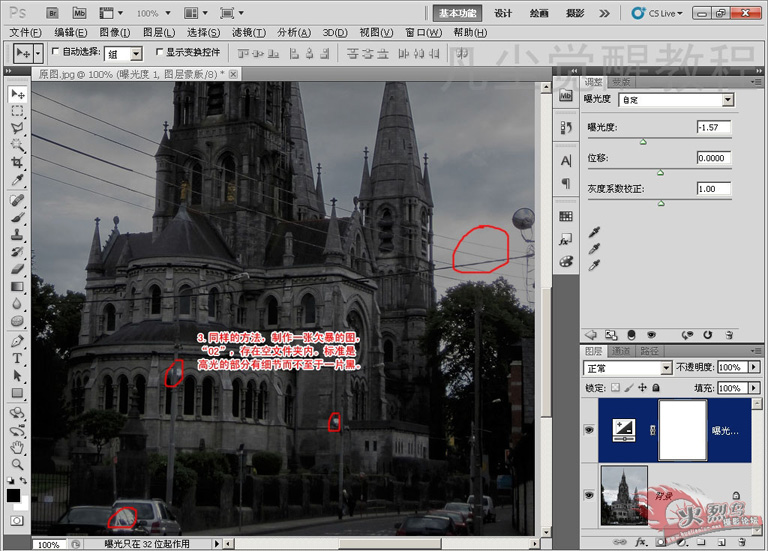Select the Zoom tool

pyautogui.click(x=18, y=464)
